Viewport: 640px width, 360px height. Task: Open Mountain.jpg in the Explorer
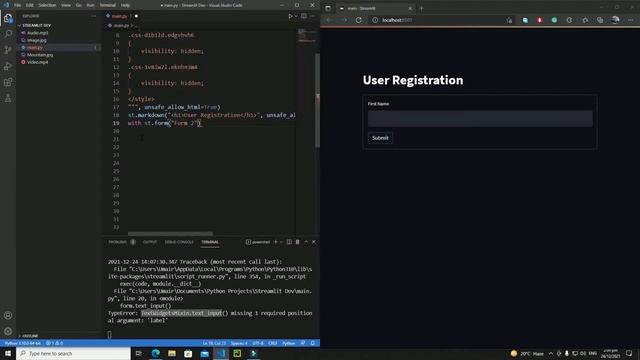pyautogui.click(x=40, y=55)
